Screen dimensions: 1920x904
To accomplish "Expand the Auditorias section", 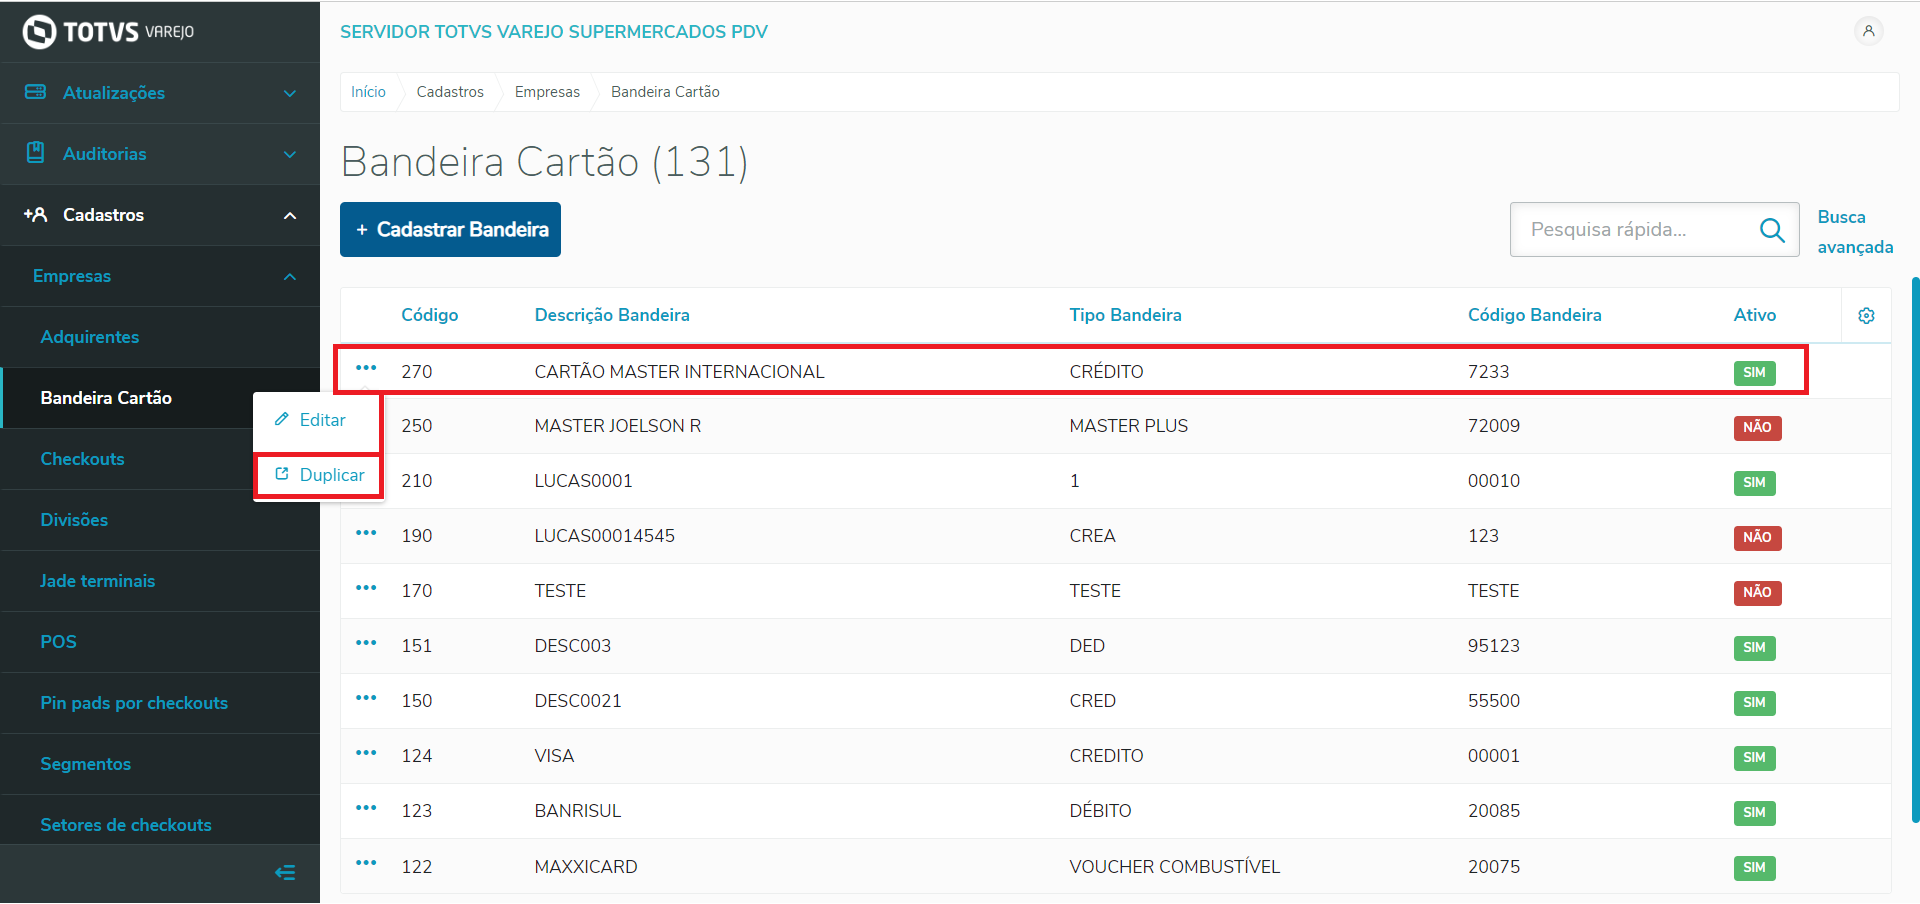I will [x=160, y=154].
